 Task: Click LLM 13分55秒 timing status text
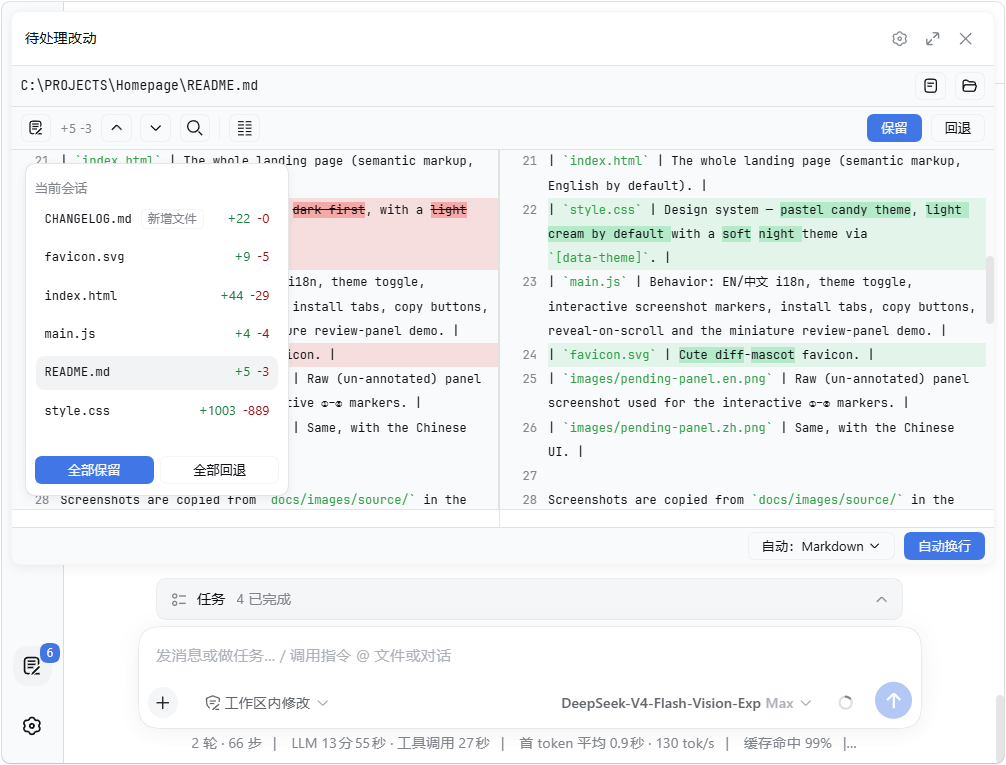pos(338,743)
